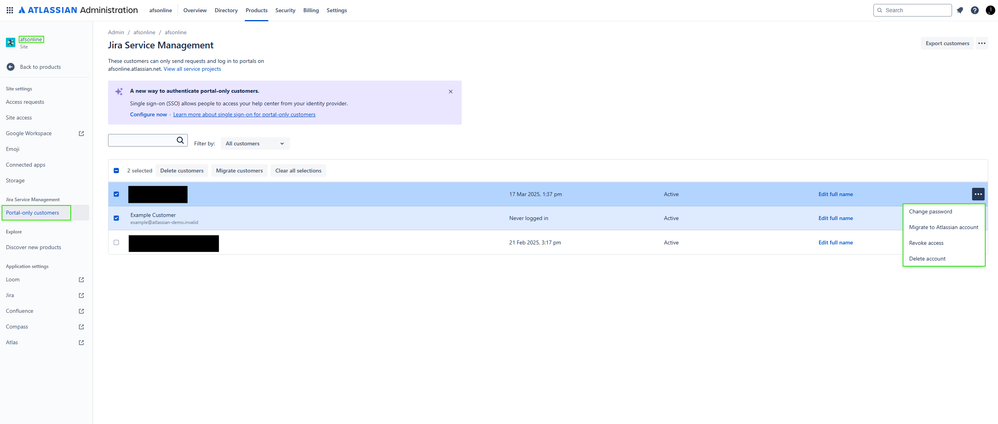Open Storage in sidebar
Image resolution: width=998 pixels, height=424 pixels.
pos(15,181)
